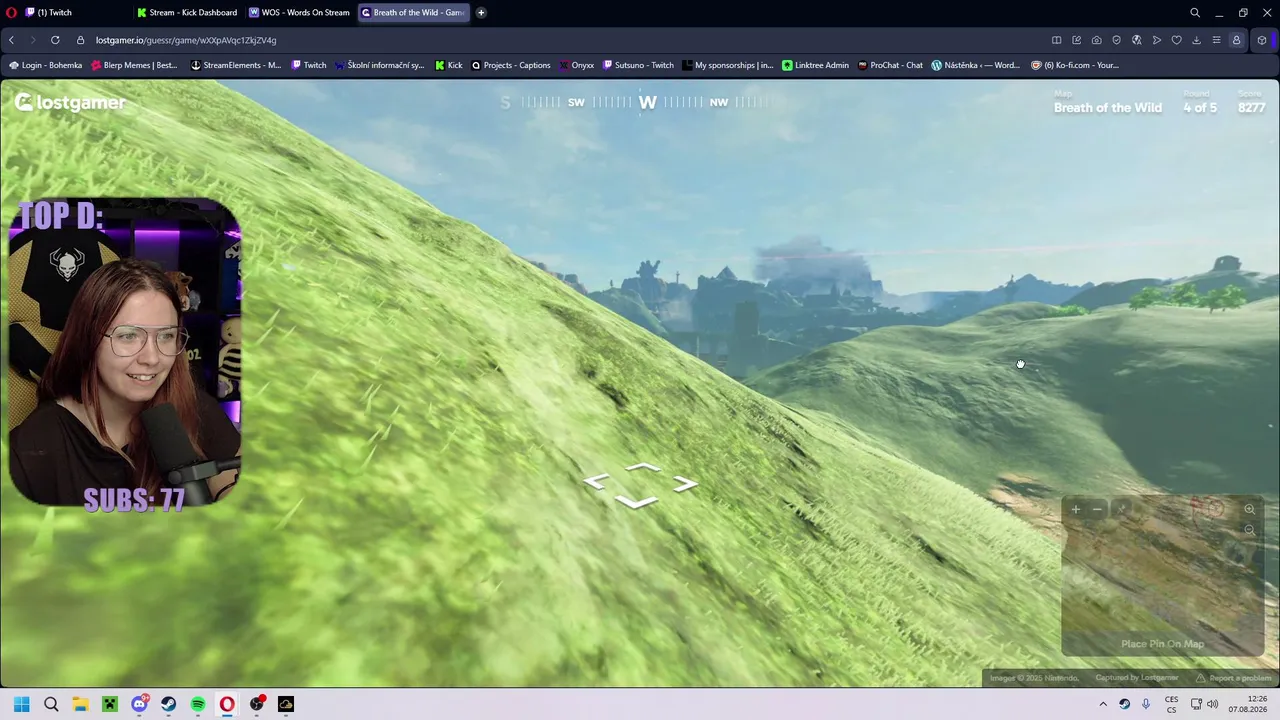Viewport: 1280px width, 720px height.
Task: Open the Opera menu
Action: point(11,13)
